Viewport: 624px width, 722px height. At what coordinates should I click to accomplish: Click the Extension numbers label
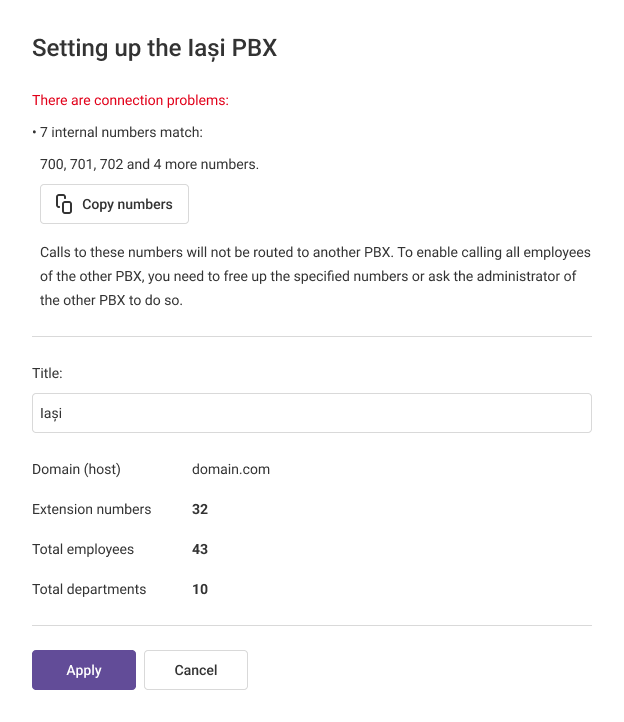(x=91, y=509)
